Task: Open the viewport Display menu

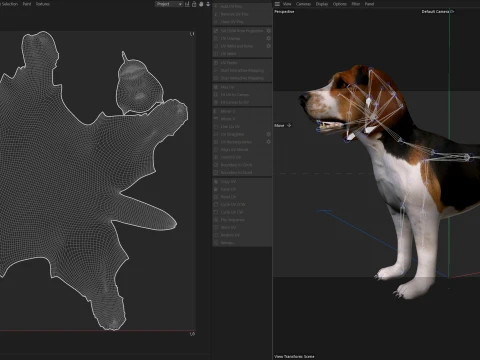Action: coord(322,4)
